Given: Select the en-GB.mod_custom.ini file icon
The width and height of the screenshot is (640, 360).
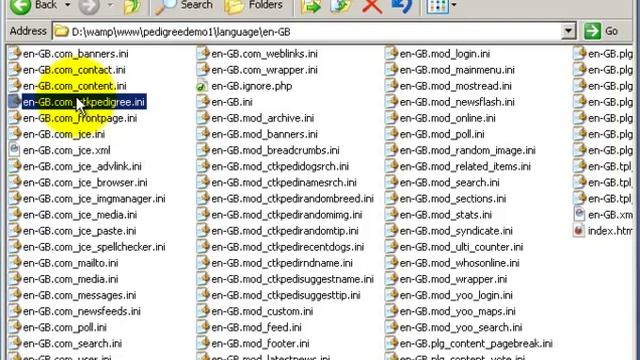Looking at the screenshot, I should tap(202, 311).
